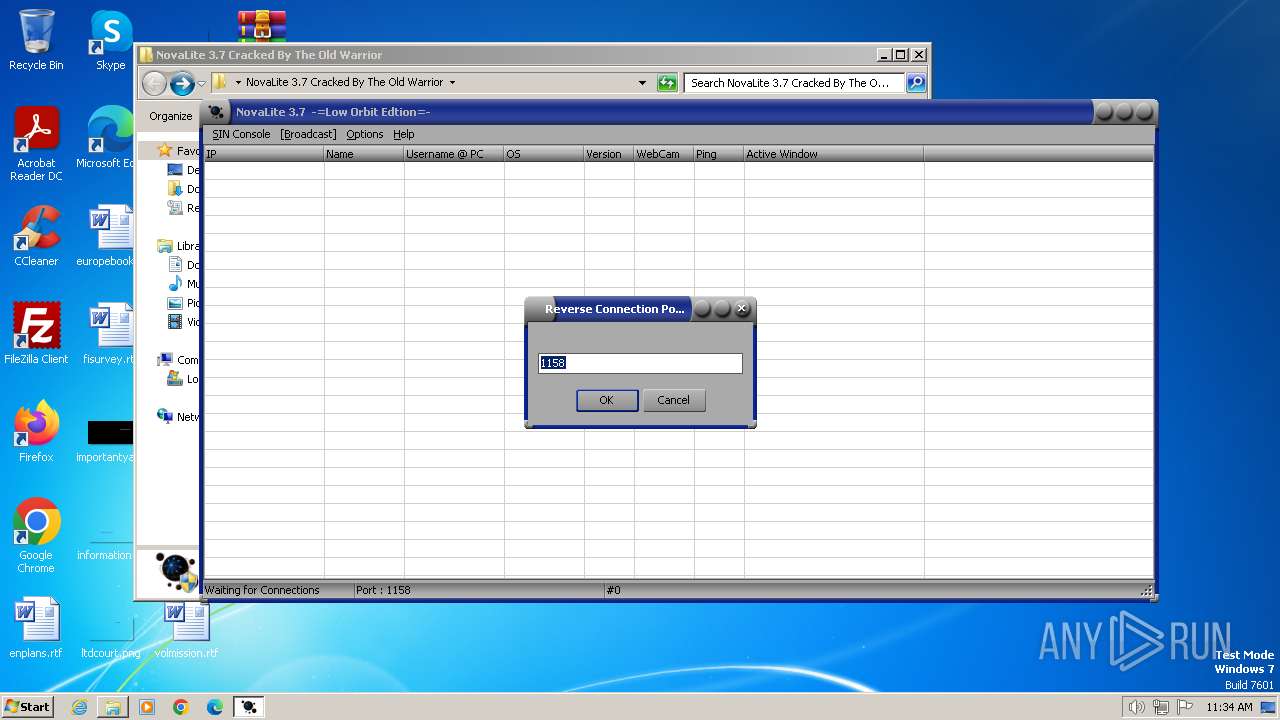
Task: Click the Explorer forward navigation arrow
Action: coord(182,83)
